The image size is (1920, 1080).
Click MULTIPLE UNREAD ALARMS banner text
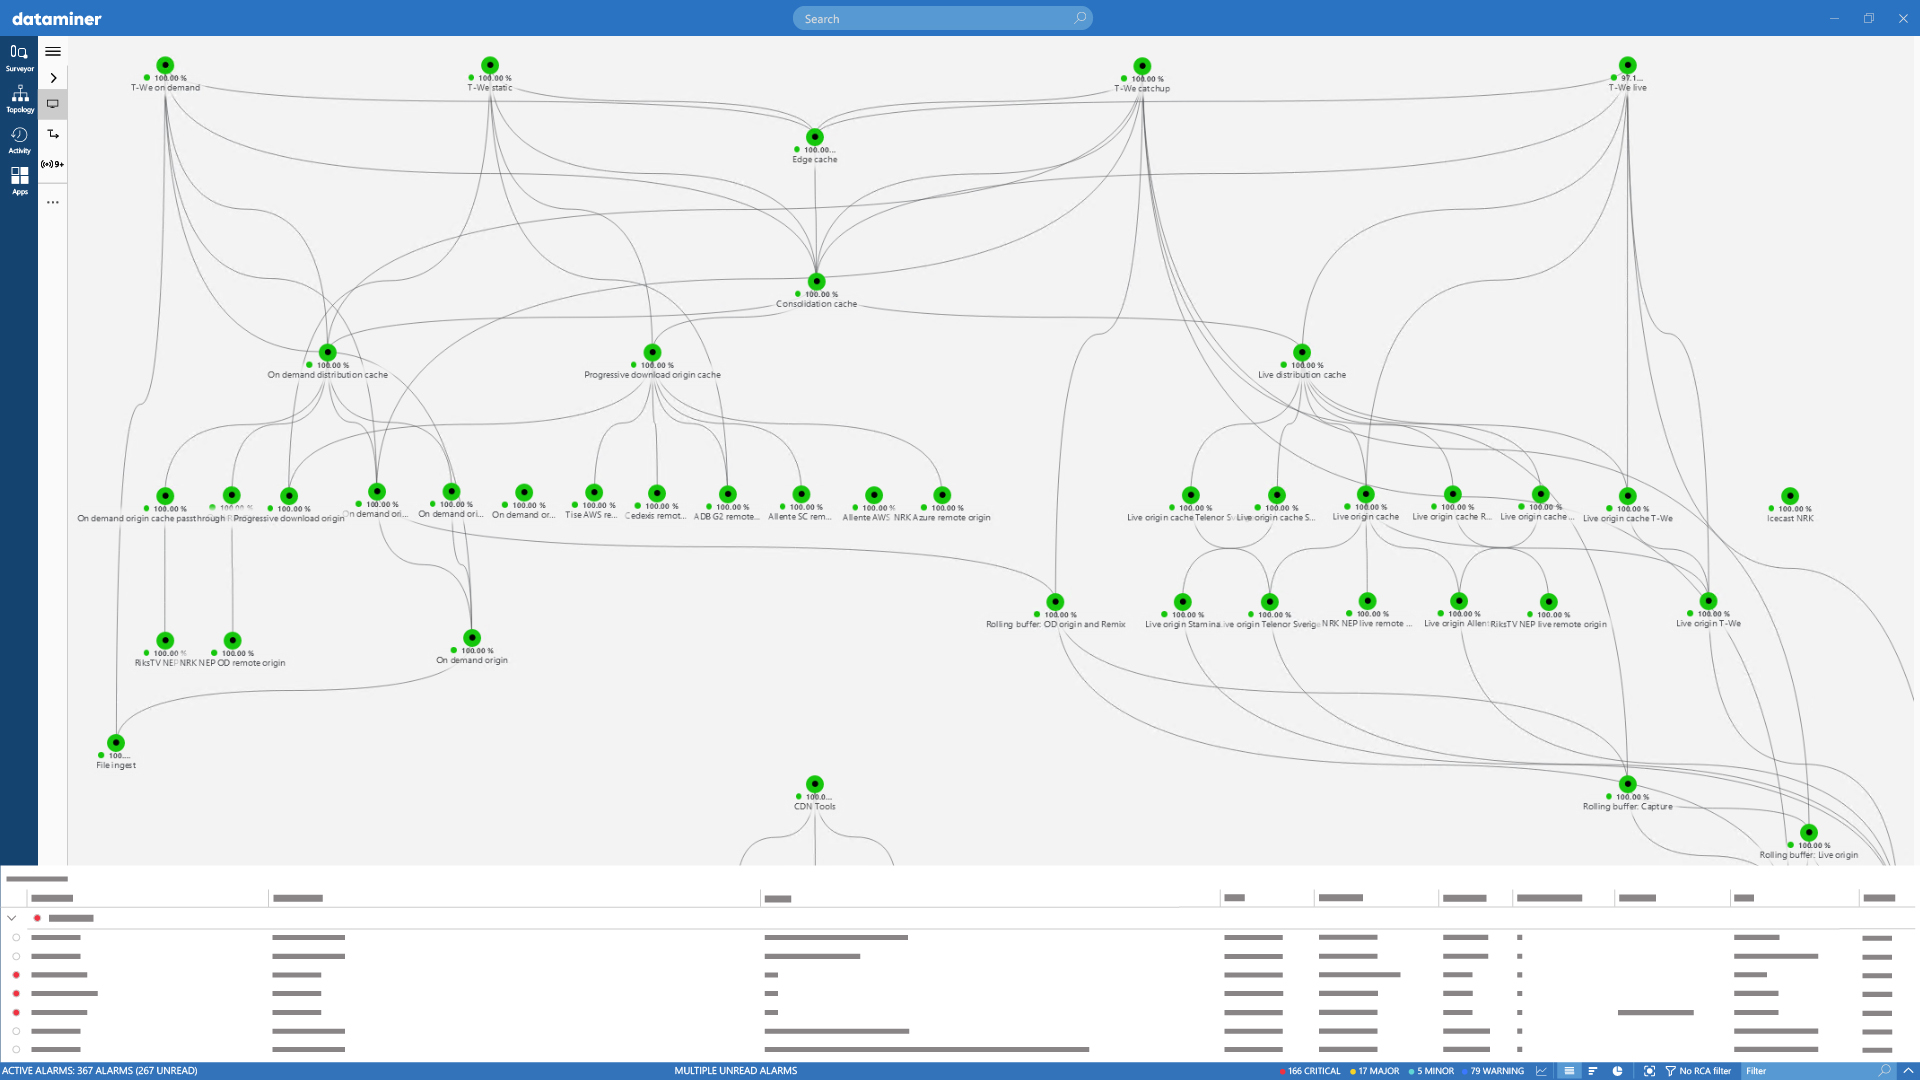[736, 1071]
